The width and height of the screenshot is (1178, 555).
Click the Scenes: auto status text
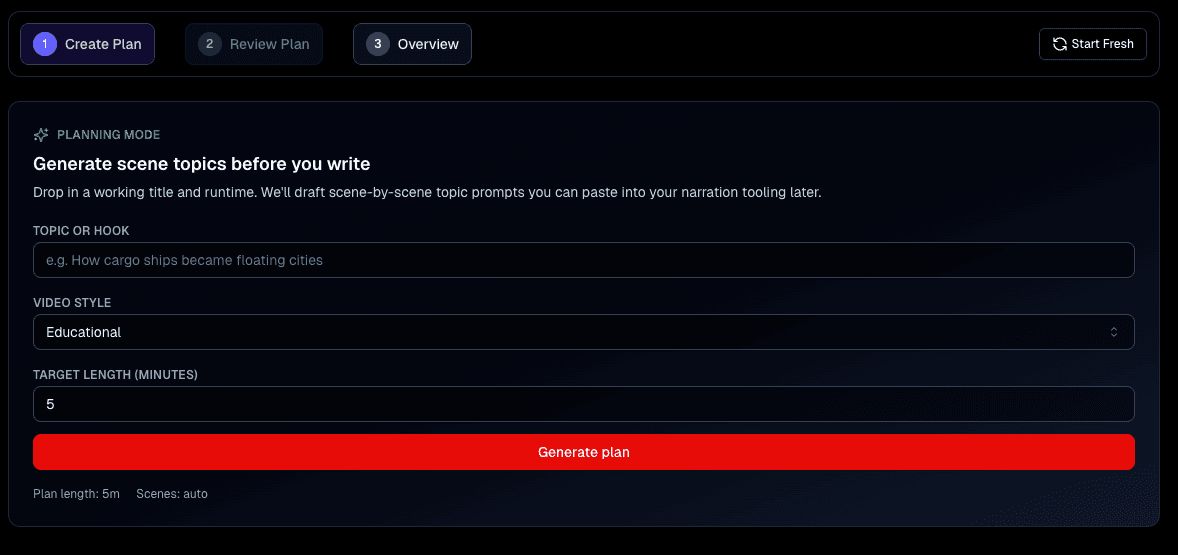(x=172, y=494)
